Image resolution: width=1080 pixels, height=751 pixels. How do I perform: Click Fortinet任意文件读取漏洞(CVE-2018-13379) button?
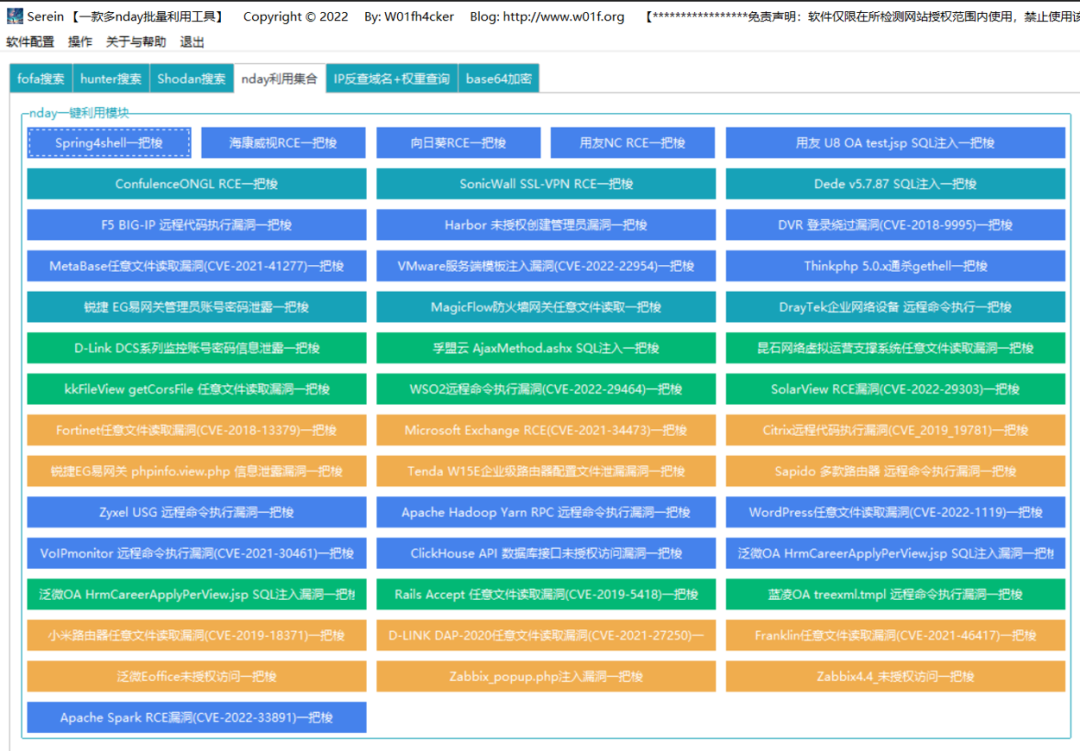(x=196, y=430)
